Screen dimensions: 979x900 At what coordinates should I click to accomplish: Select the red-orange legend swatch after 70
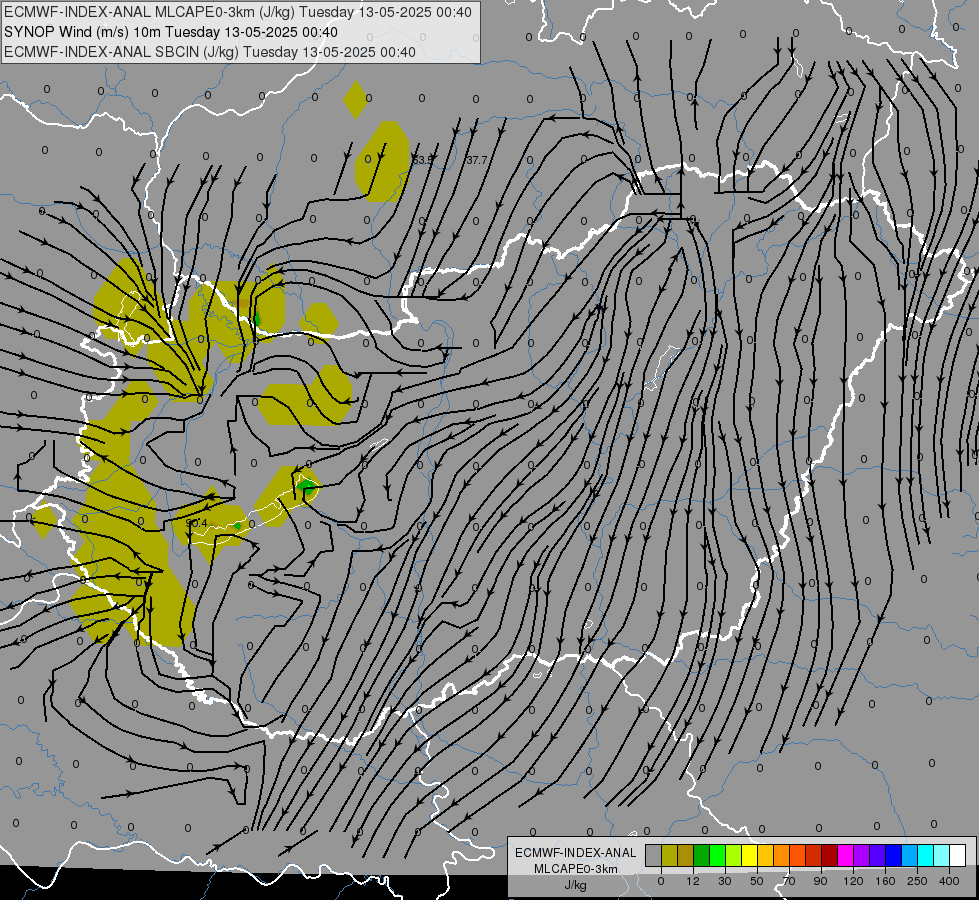pos(797,855)
